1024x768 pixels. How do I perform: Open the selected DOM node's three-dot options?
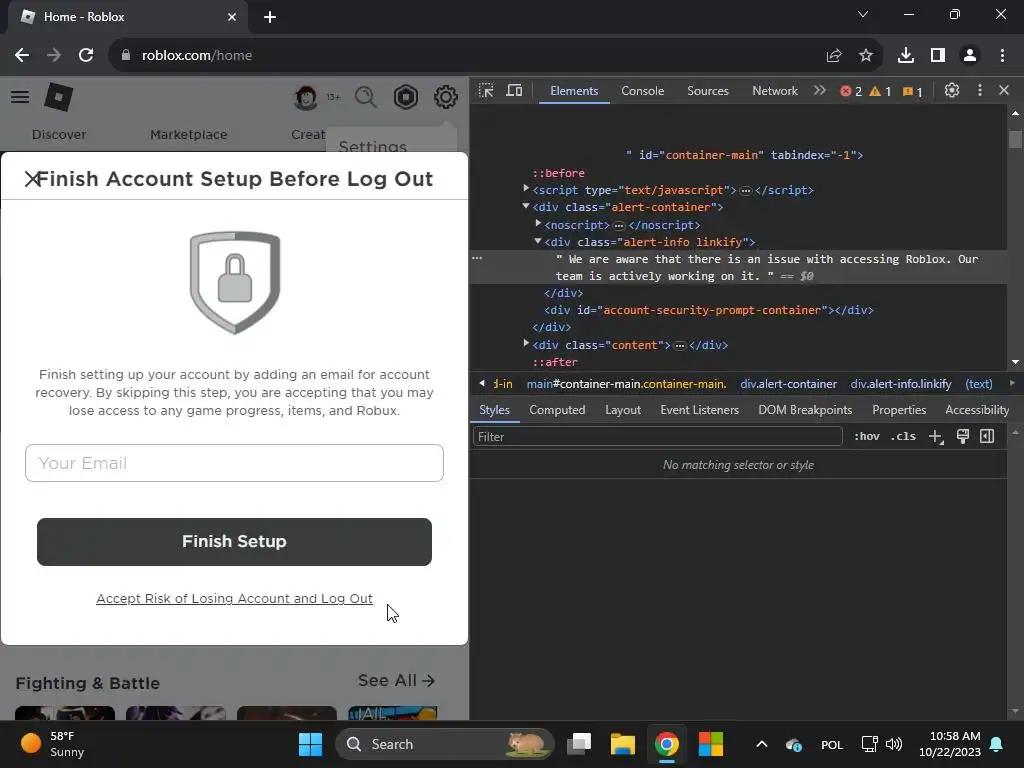point(477,258)
